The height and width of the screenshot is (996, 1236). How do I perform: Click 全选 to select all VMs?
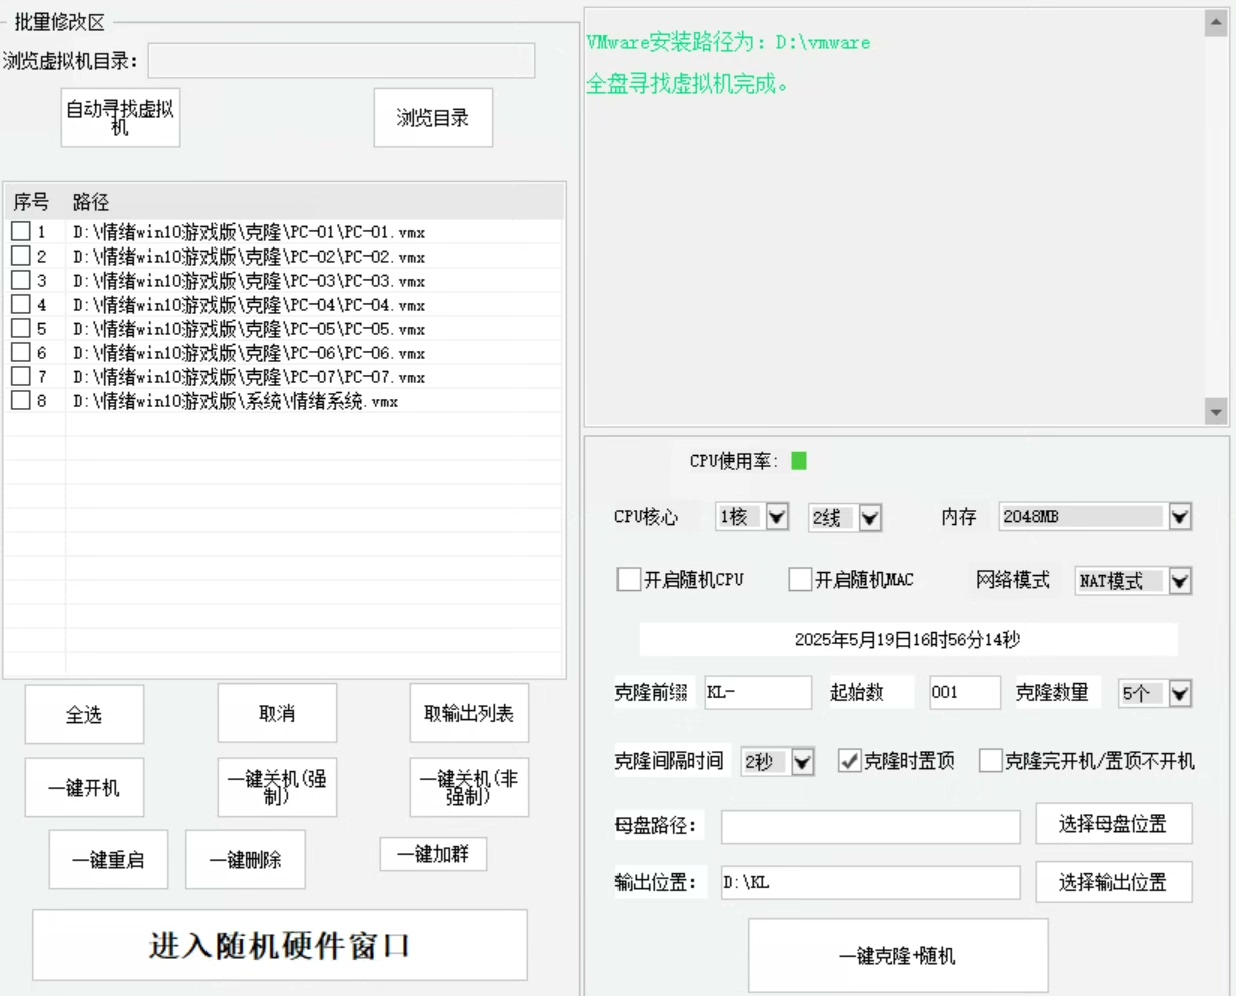pyautogui.click(x=84, y=714)
